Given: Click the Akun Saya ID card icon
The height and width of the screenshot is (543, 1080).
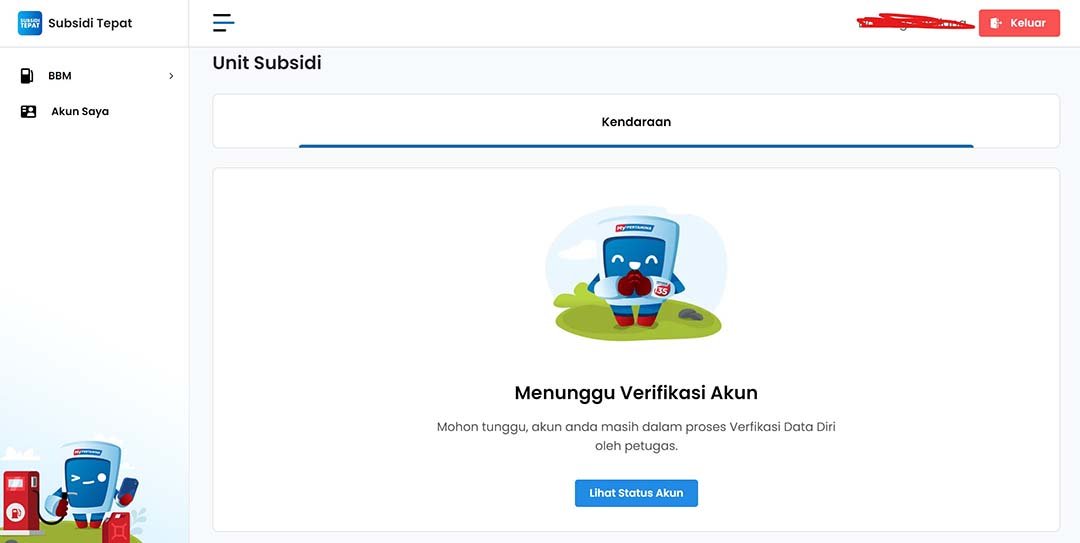Looking at the screenshot, I should tap(28, 112).
